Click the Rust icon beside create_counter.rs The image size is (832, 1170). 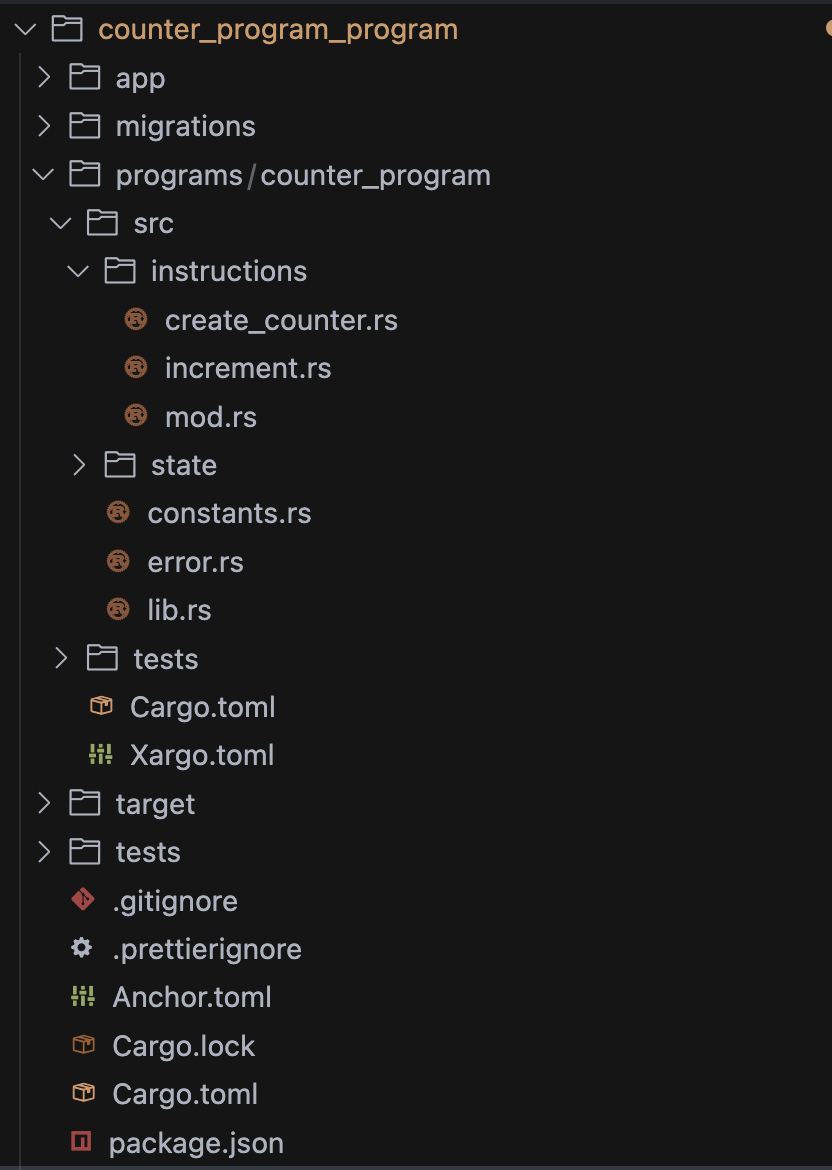(136, 320)
